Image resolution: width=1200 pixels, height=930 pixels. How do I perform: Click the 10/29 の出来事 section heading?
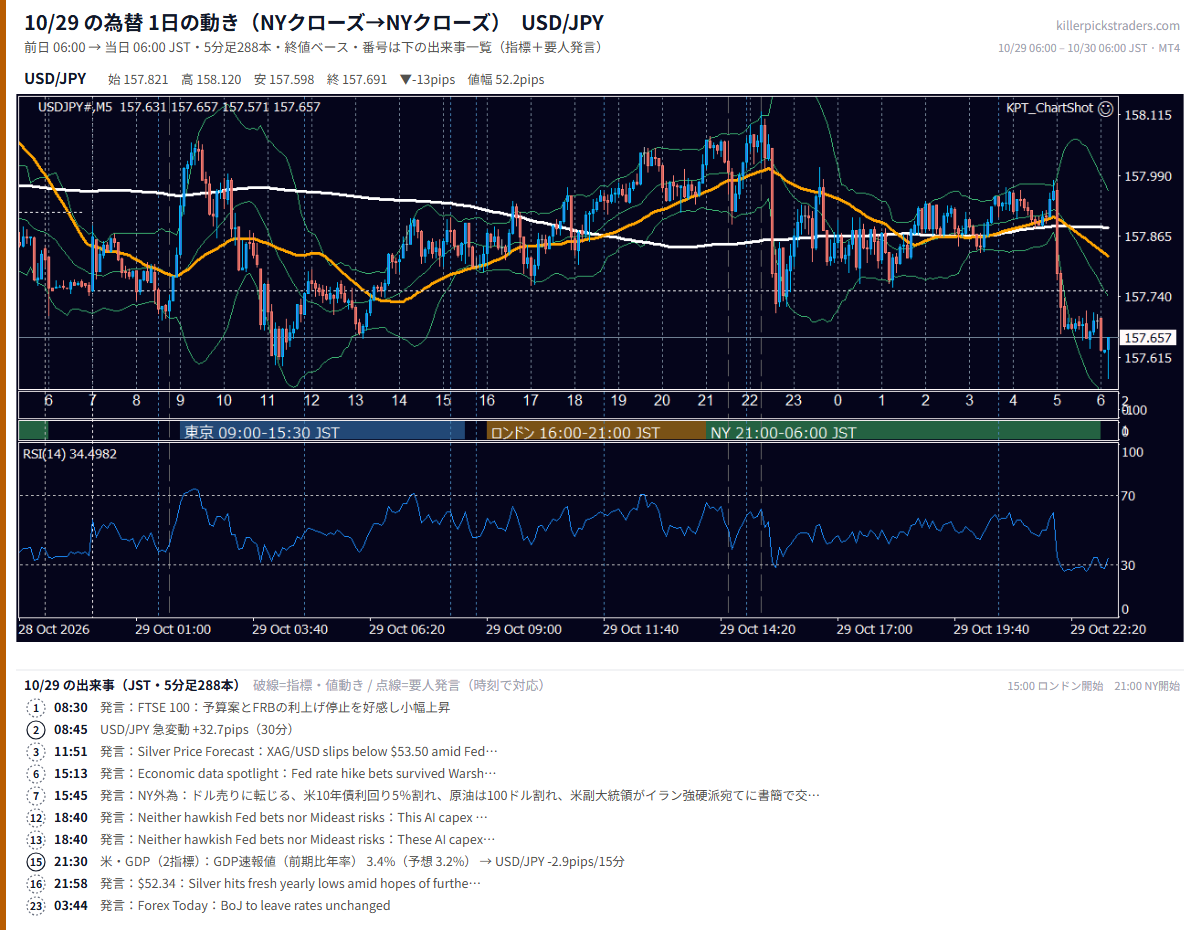(x=132, y=685)
